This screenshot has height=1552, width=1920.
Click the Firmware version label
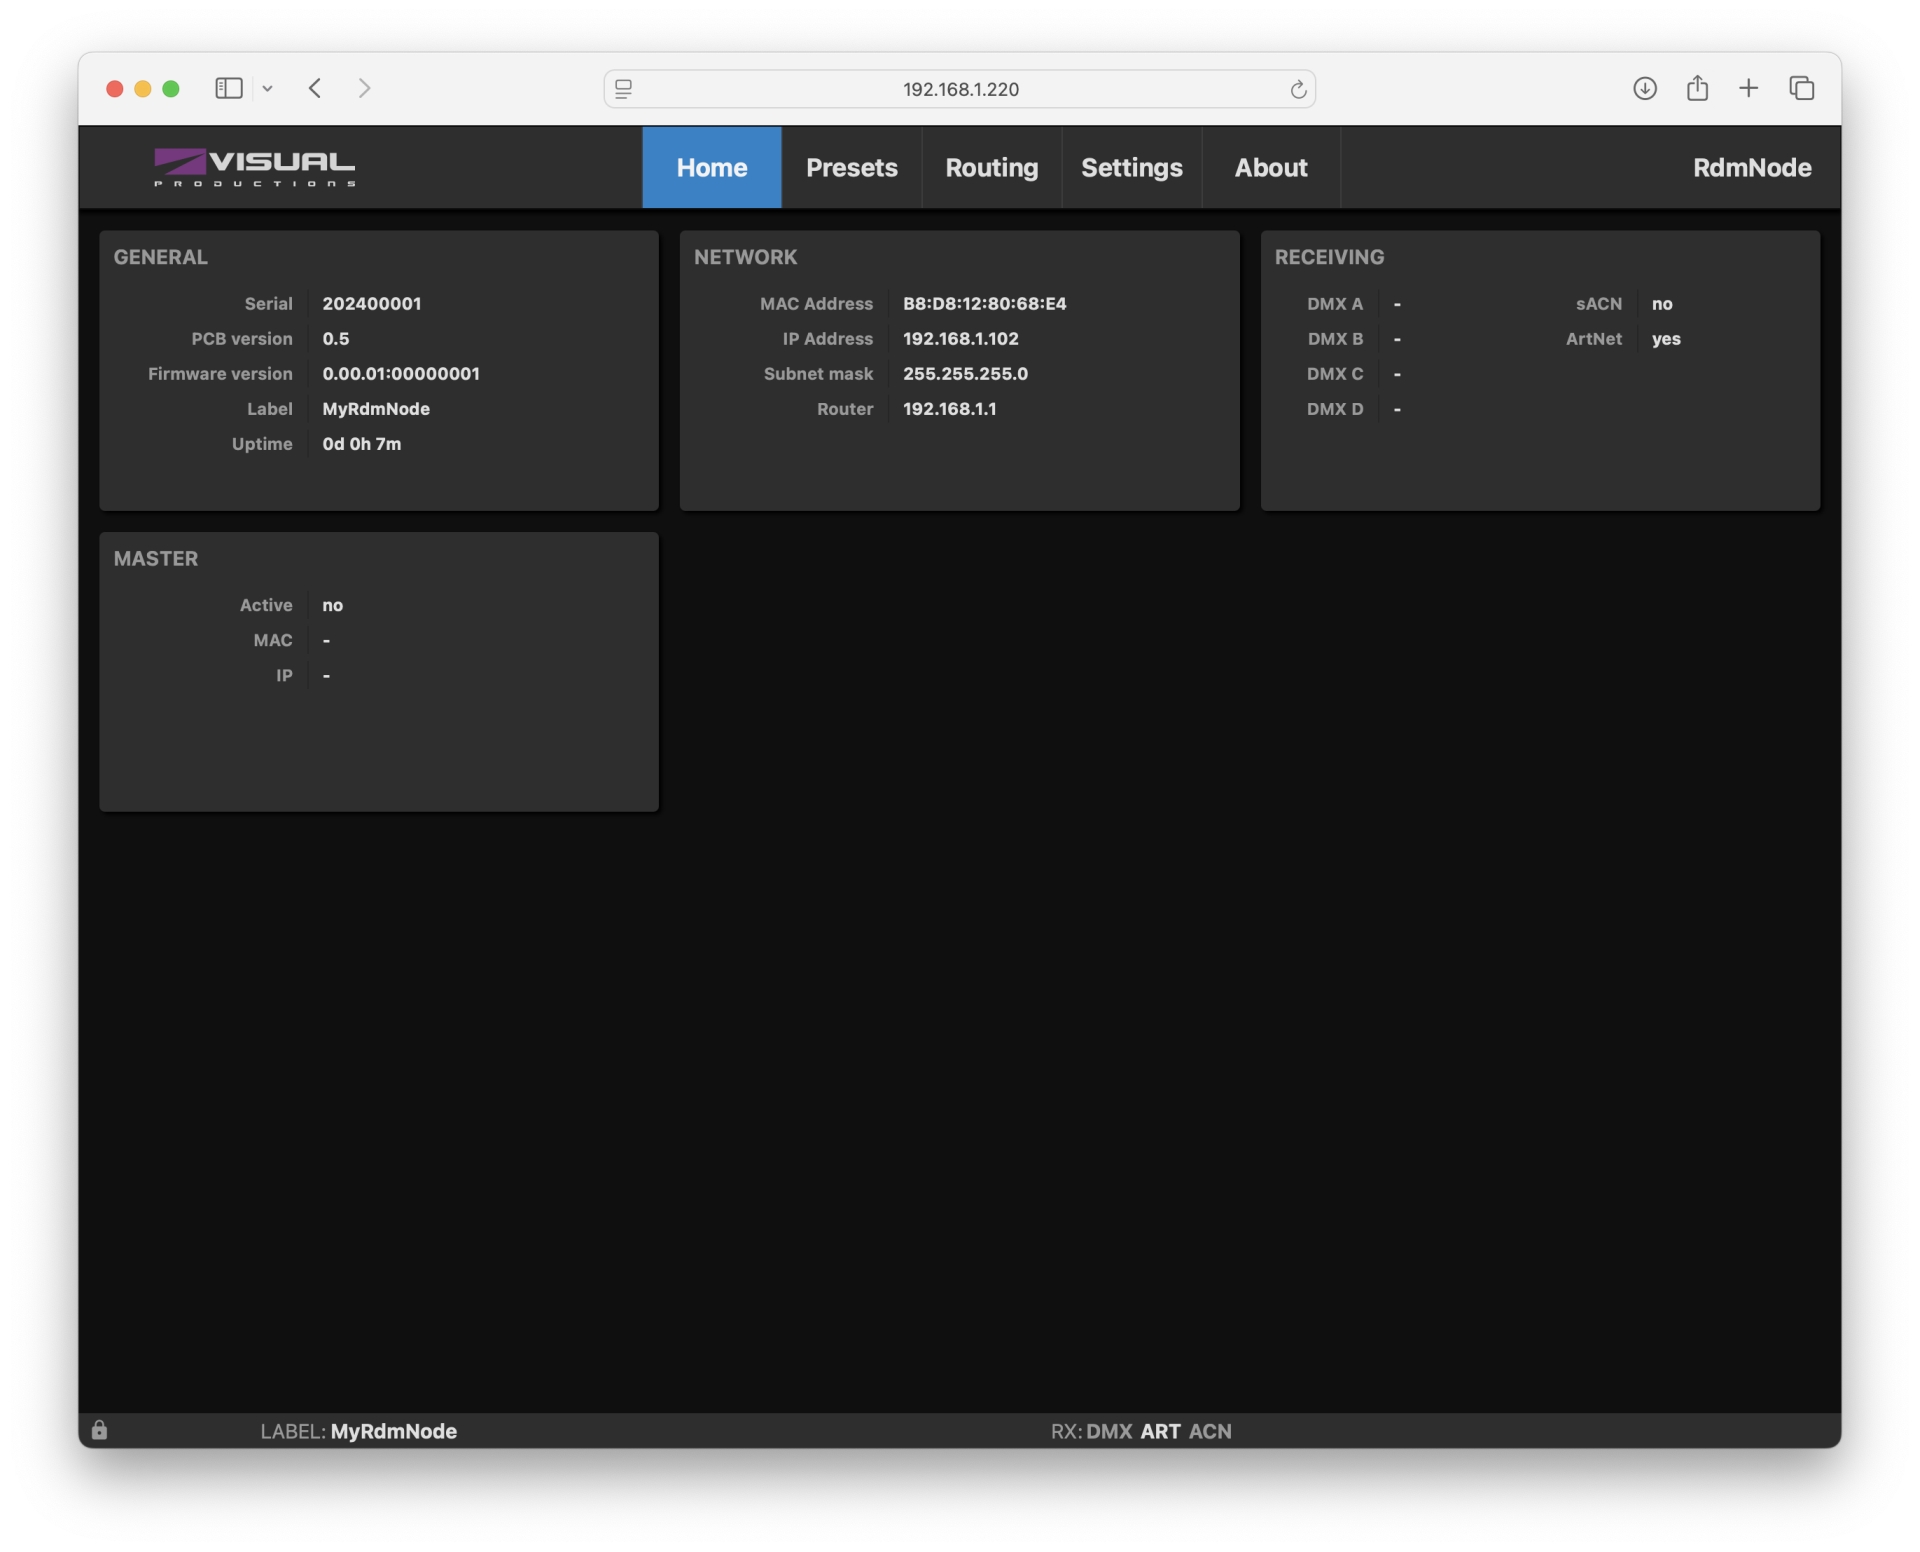(x=220, y=373)
